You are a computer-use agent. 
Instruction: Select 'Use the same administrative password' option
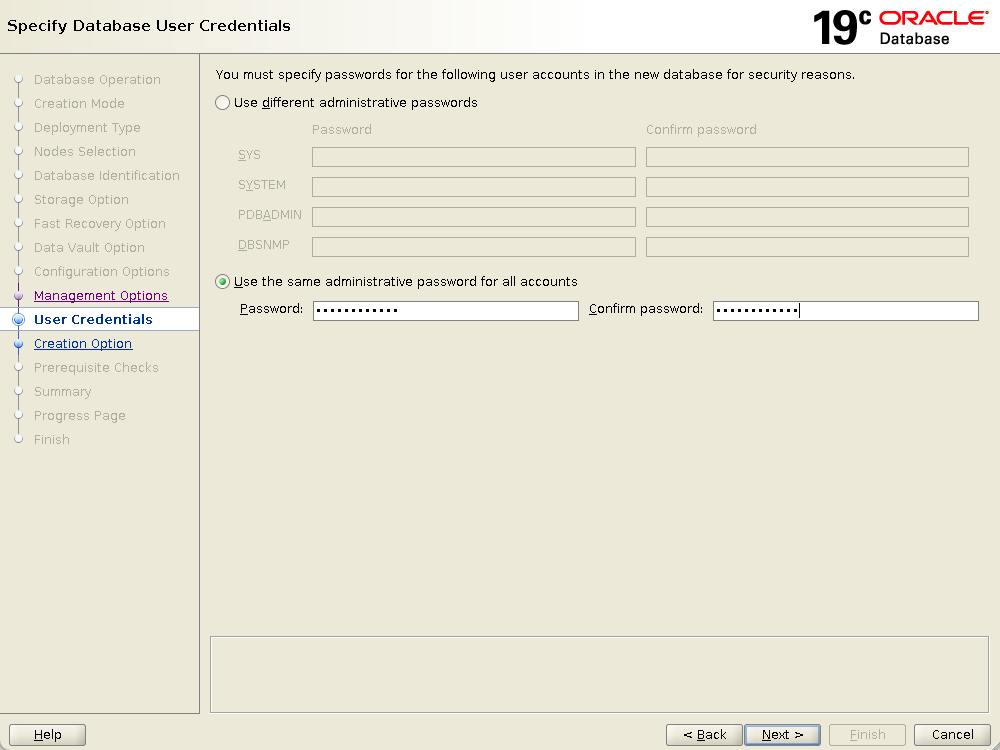point(223,282)
